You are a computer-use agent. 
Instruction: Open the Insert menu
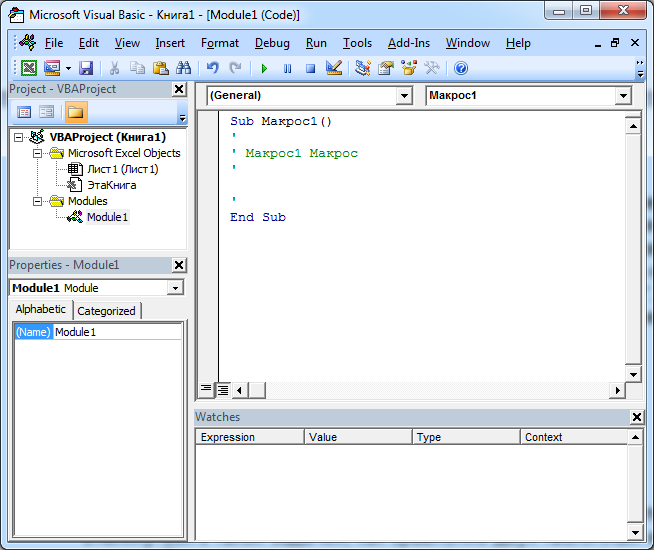point(170,43)
